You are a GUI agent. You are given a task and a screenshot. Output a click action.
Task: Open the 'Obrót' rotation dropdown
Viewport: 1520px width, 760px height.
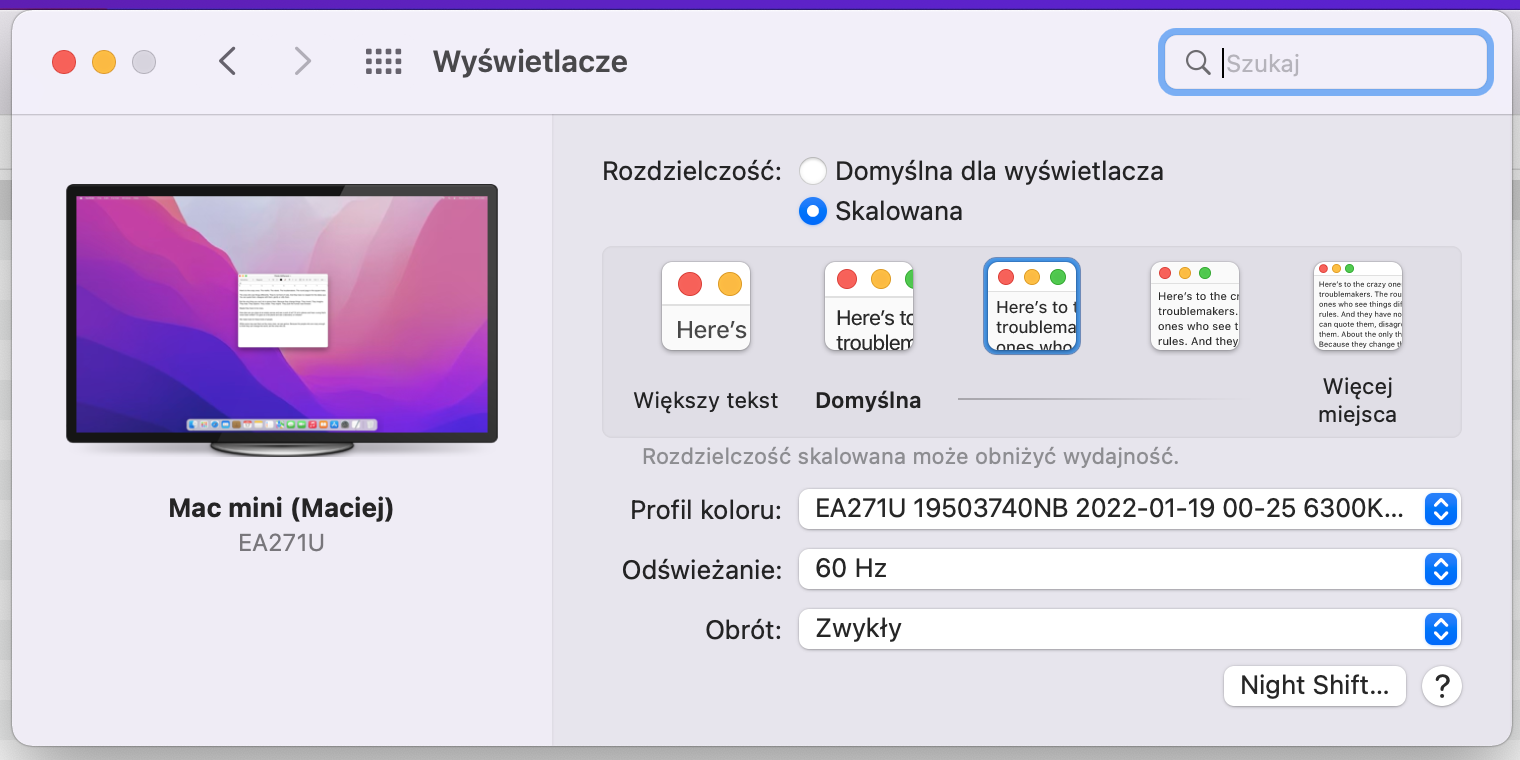(x=1129, y=629)
